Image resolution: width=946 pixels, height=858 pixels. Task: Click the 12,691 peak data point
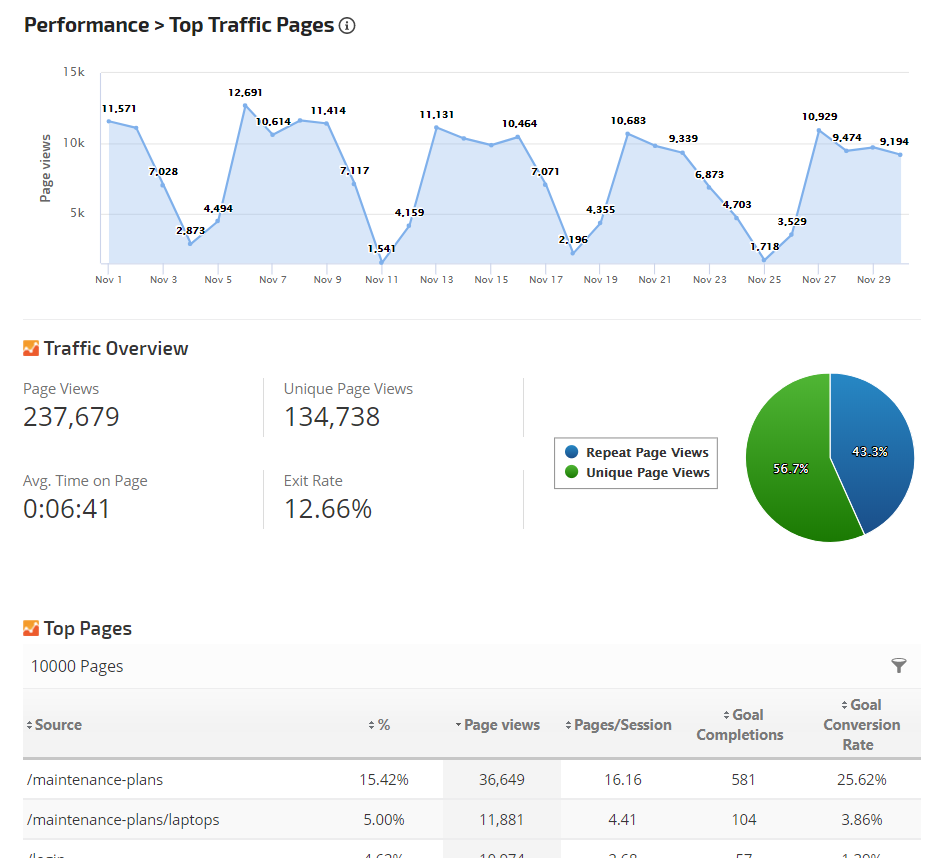click(245, 105)
